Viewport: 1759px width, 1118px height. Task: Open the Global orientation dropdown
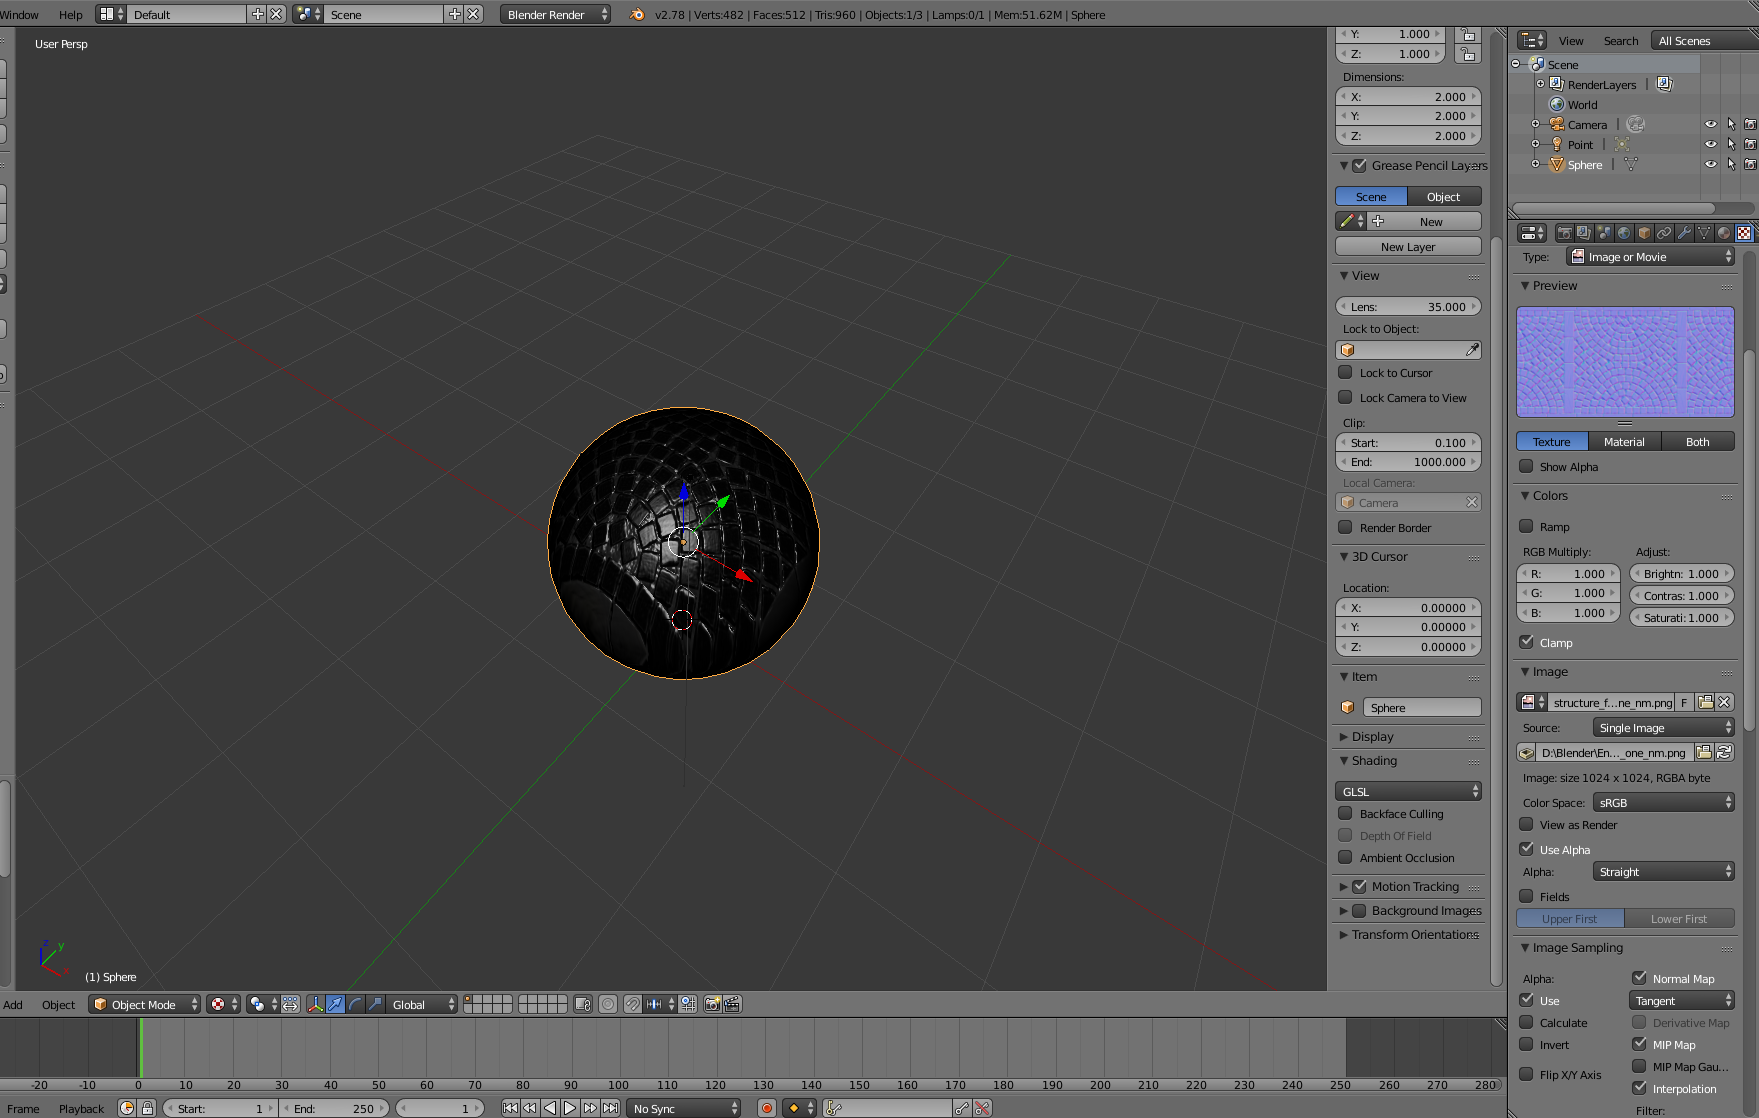tap(422, 1004)
